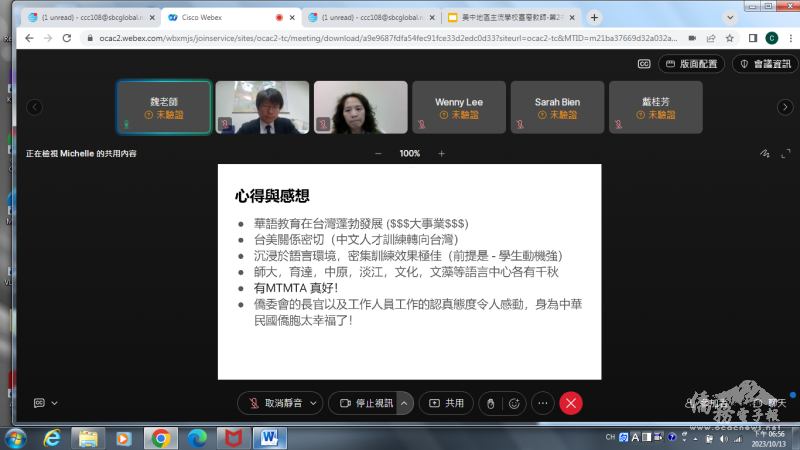Click CH input language indicator
800x450 pixels.
pos(610,437)
